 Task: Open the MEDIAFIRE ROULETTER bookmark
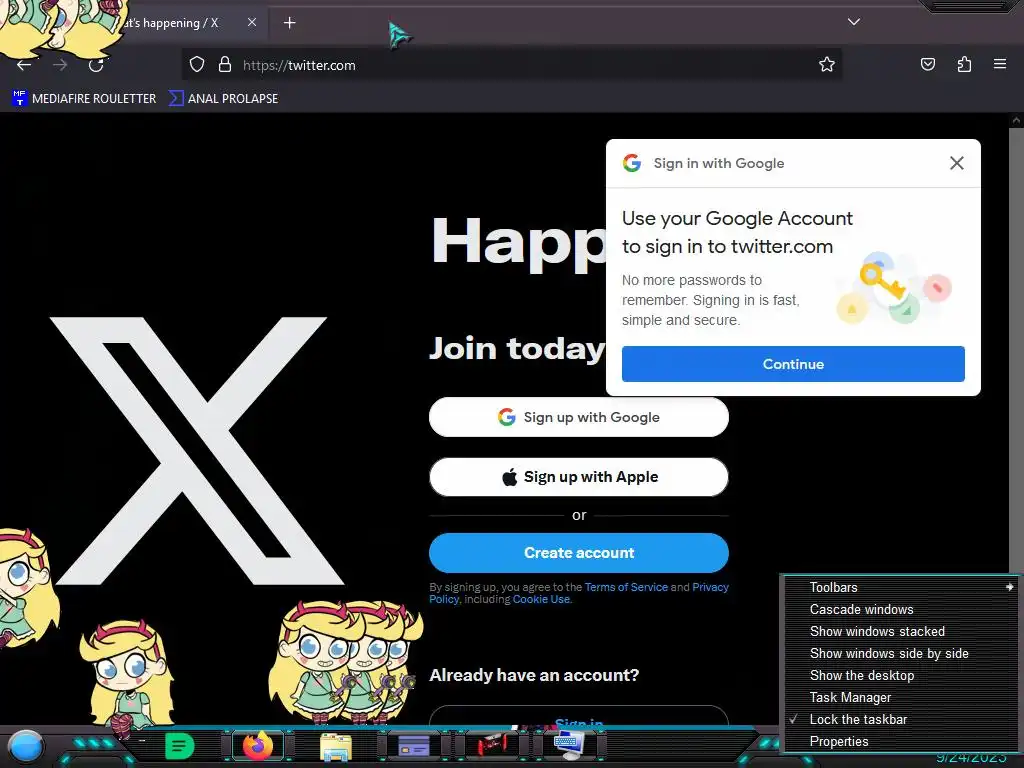[x=84, y=99]
